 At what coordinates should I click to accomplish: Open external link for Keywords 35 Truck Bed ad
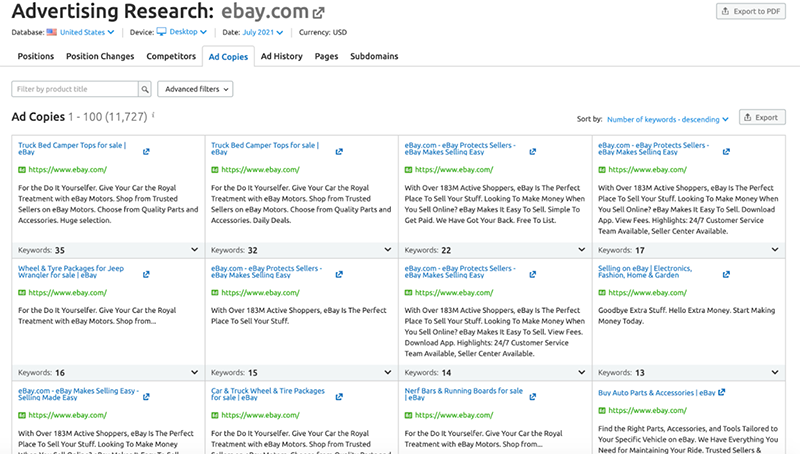click(146, 152)
